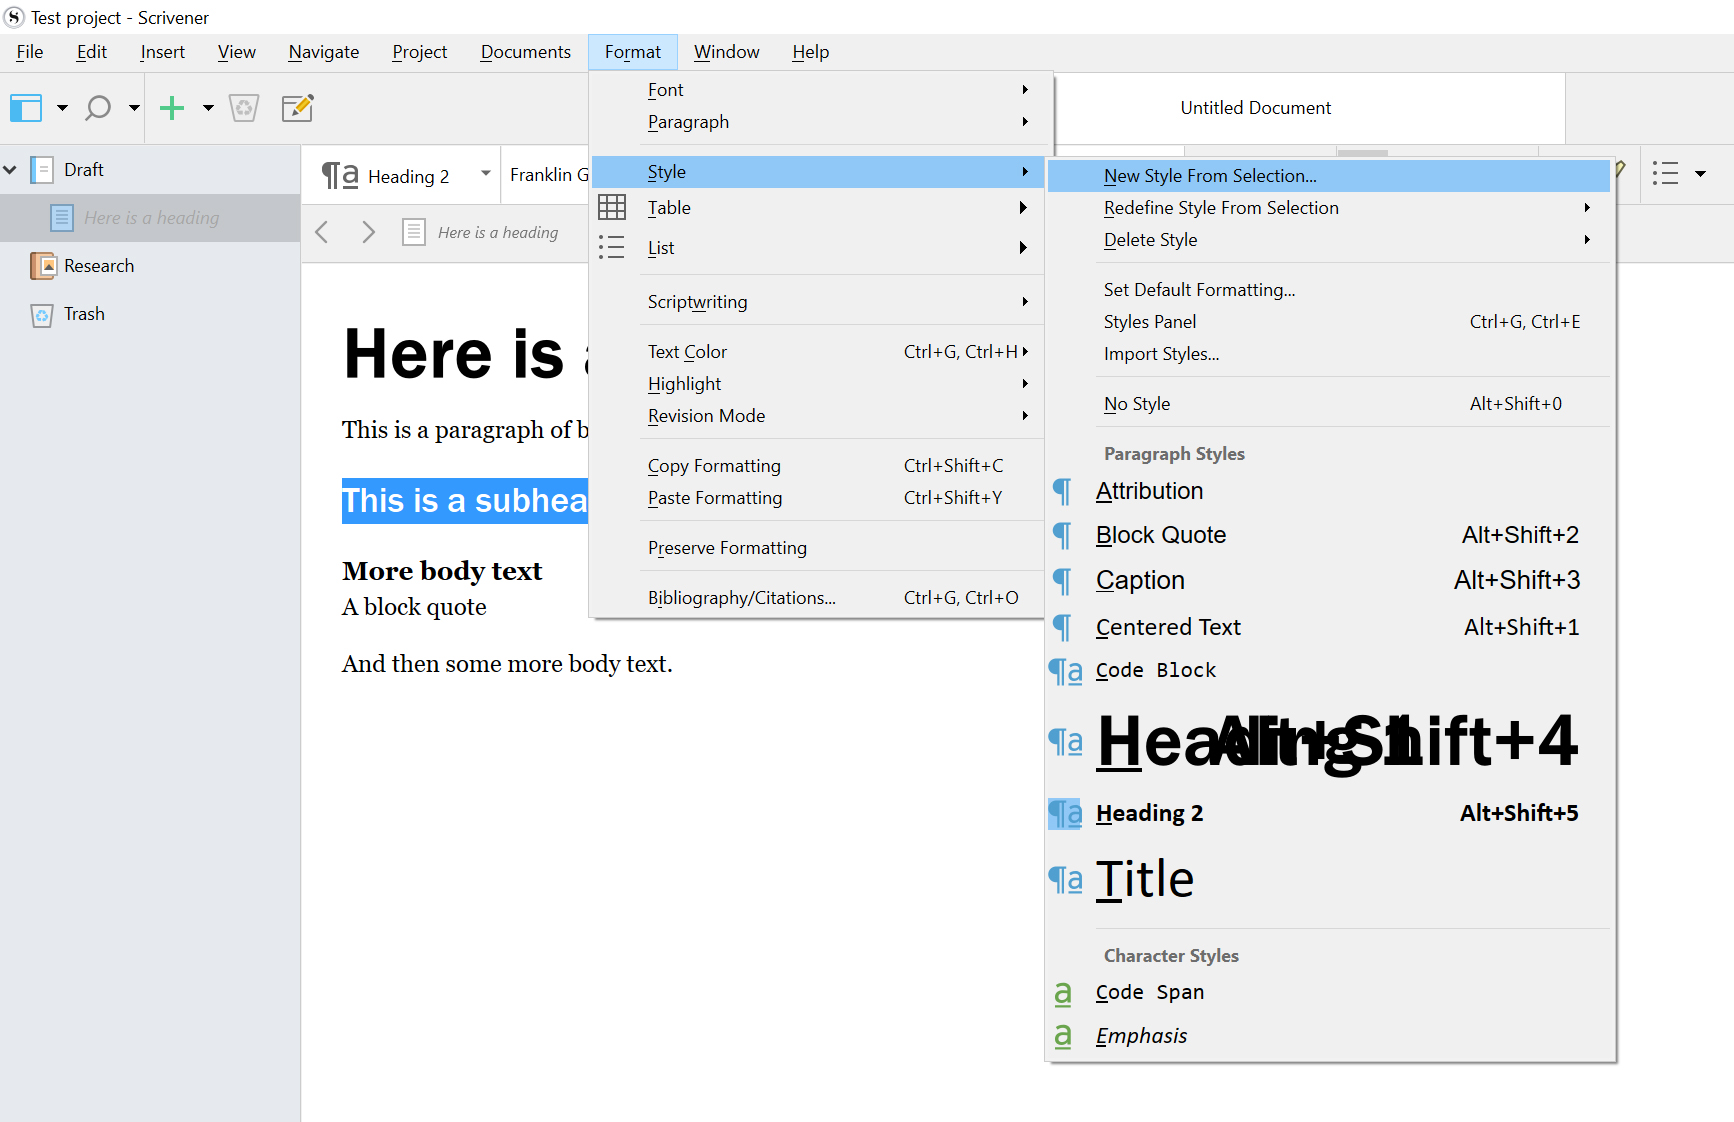Screen dimensions: 1734x1122
Task: Apply the Caption paragraph style
Action: [1329, 580]
